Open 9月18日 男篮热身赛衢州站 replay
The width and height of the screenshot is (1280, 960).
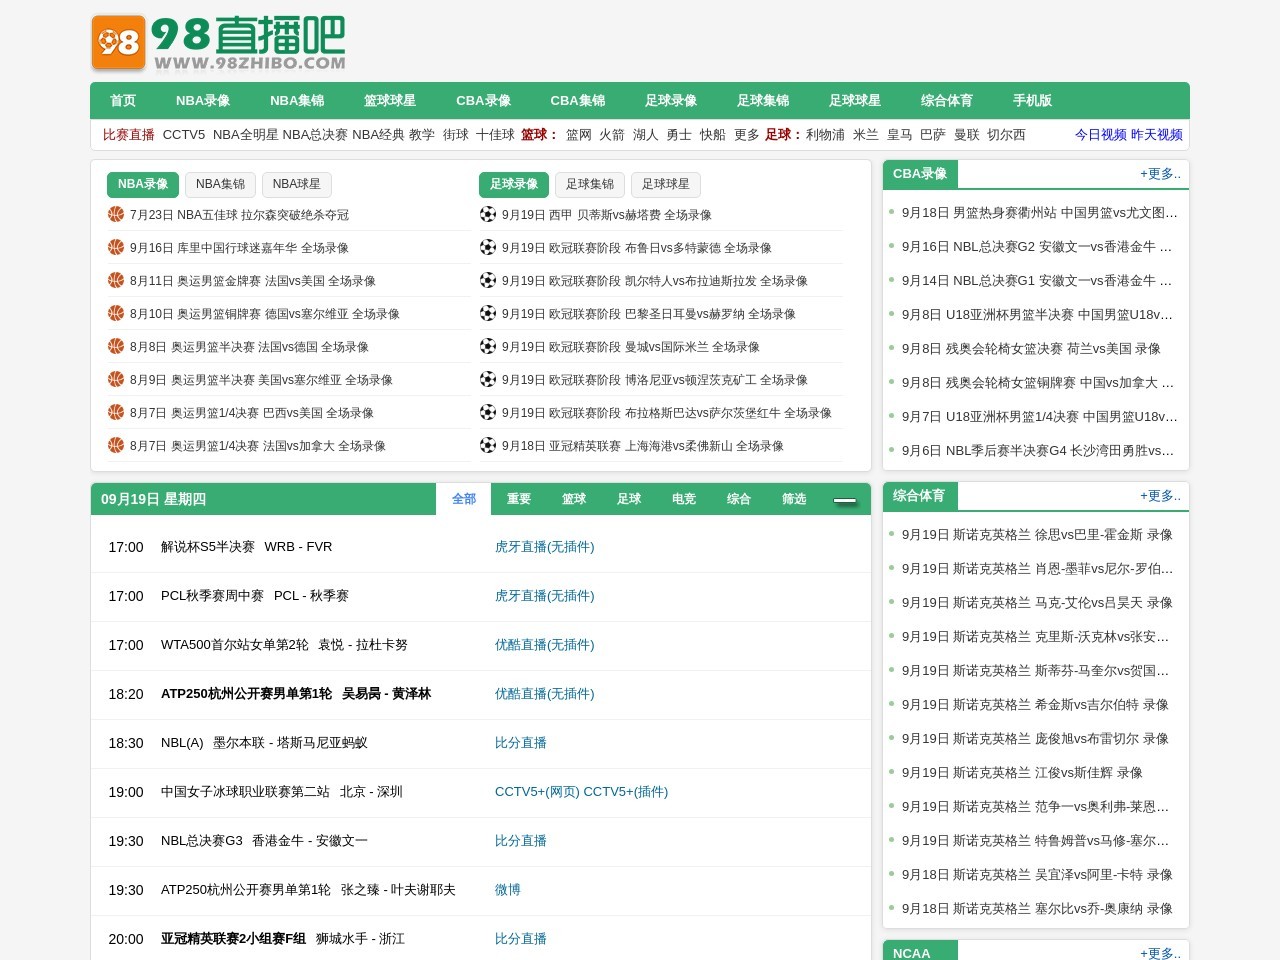1039,213
